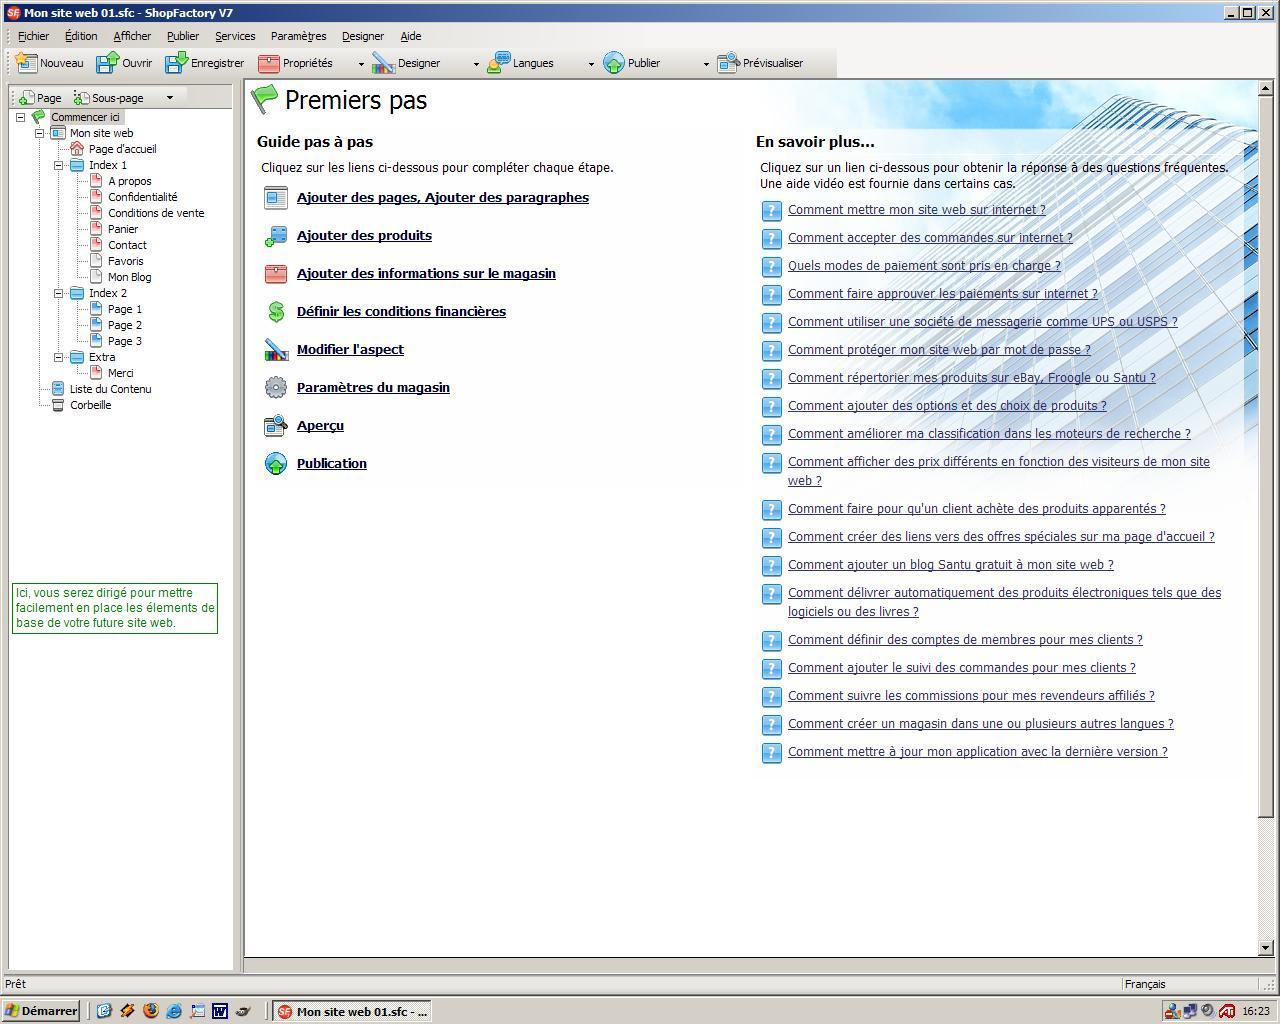Click link Comment mettre mon site web sur internet
The height and width of the screenshot is (1024, 1280).
pyautogui.click(x=916, y=210)
